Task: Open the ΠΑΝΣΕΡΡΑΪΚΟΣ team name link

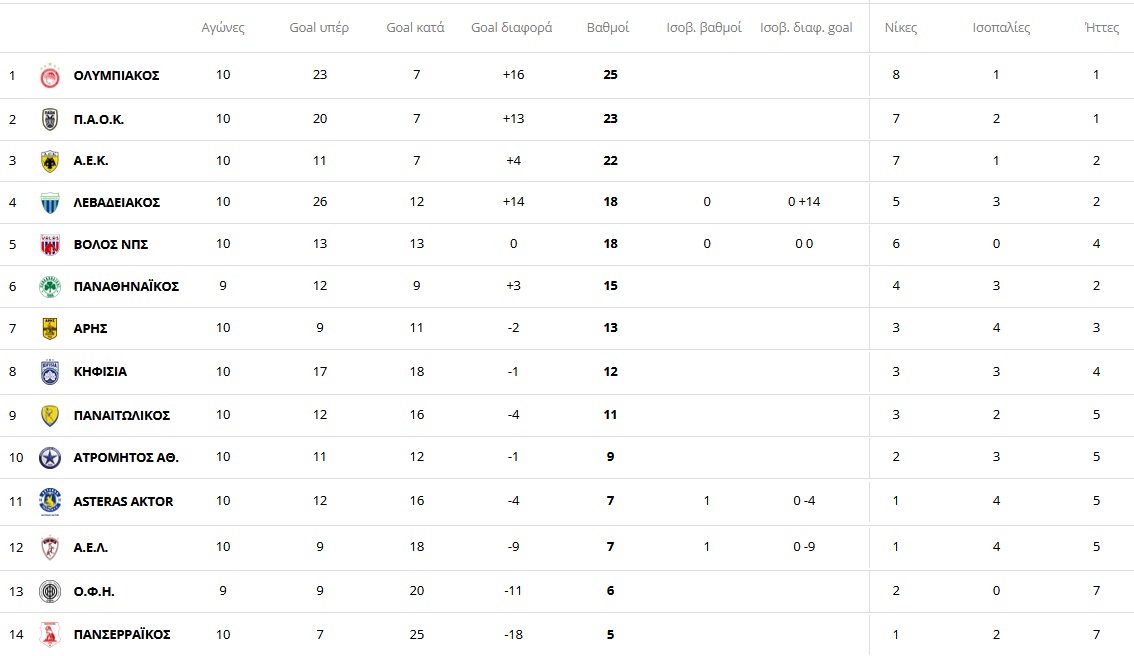Action: pyautogui.click(x=122, y=634)
